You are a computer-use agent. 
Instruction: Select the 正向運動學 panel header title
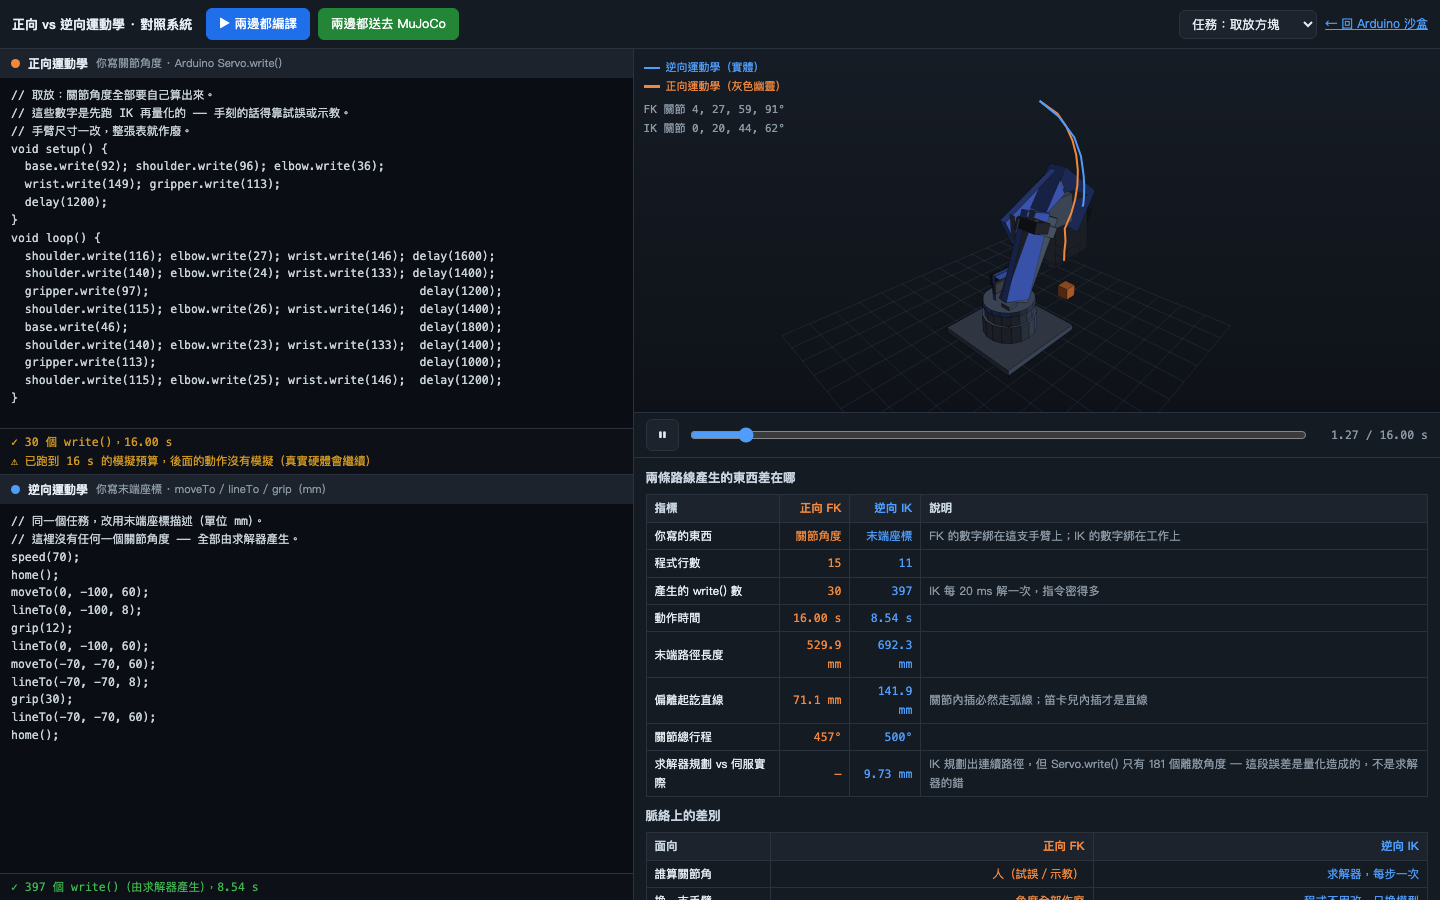pyautogui.click(x=58, y=63)
